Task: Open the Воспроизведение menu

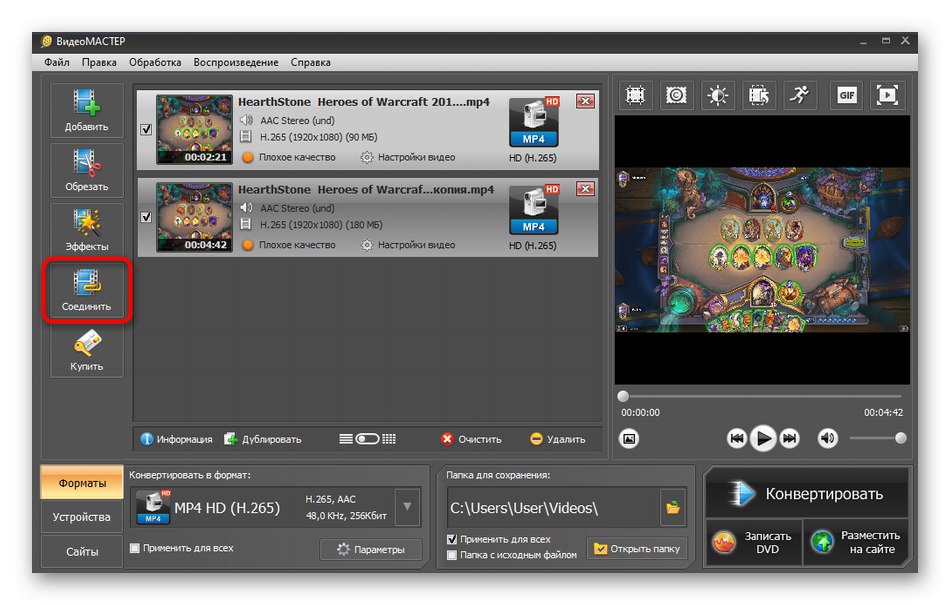Action: 236,62
